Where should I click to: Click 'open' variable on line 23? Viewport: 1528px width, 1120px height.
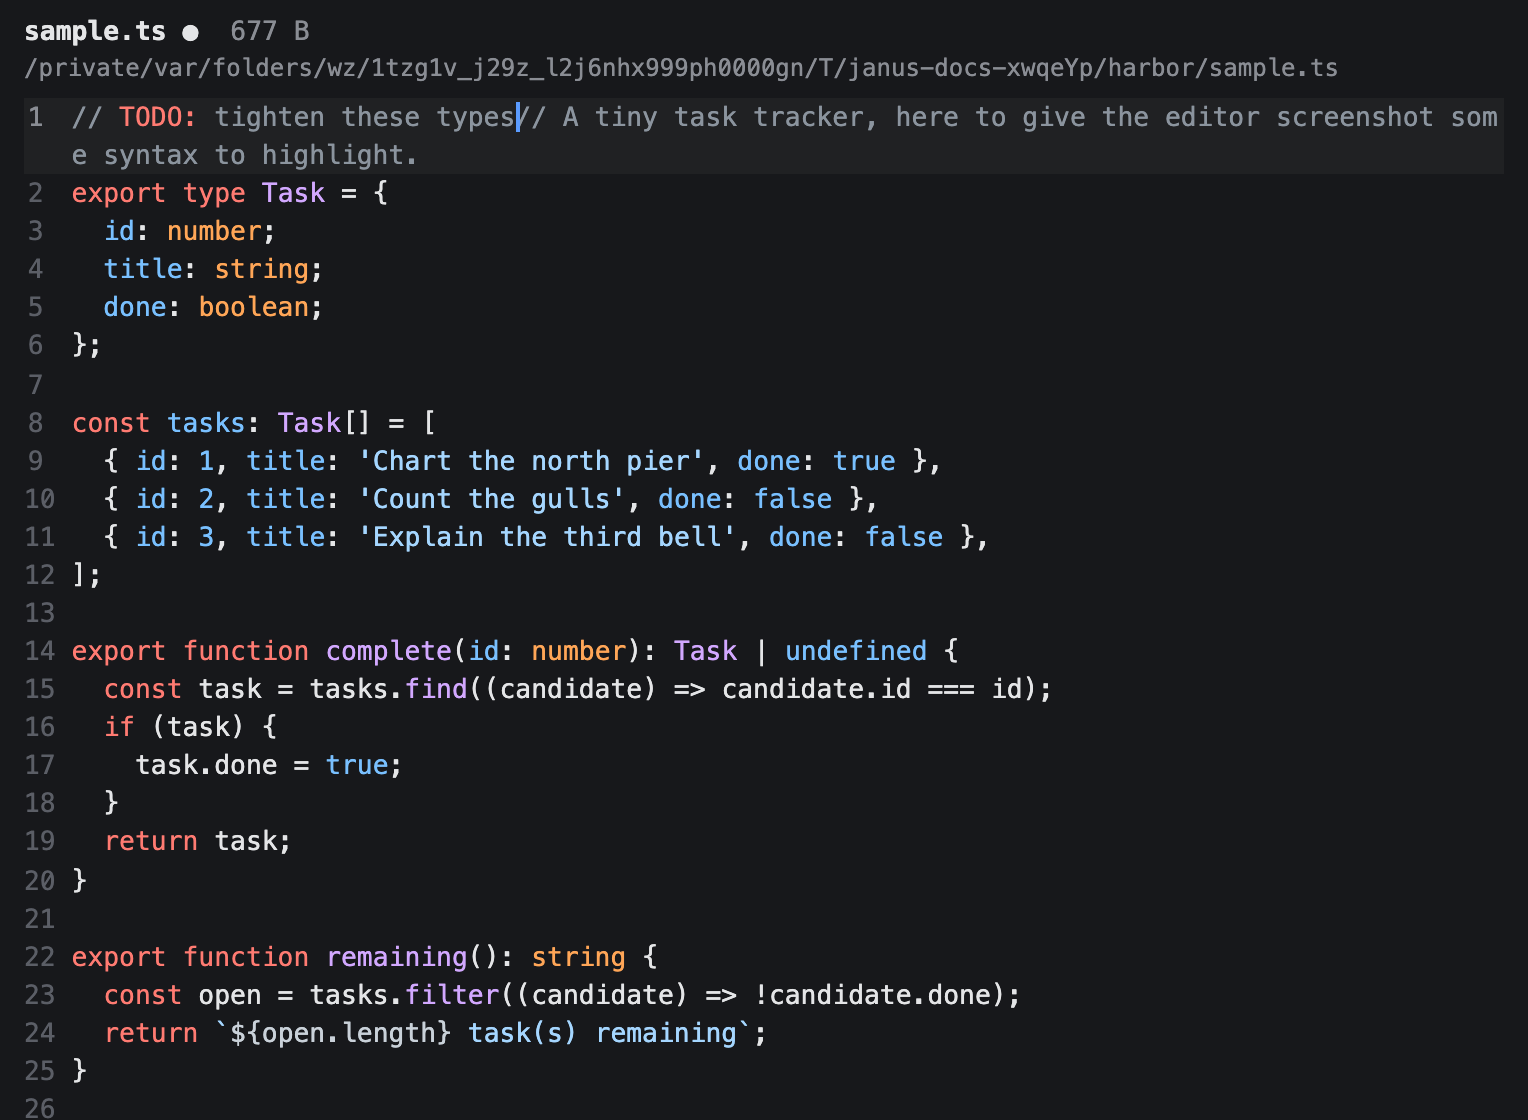[230, 995]
